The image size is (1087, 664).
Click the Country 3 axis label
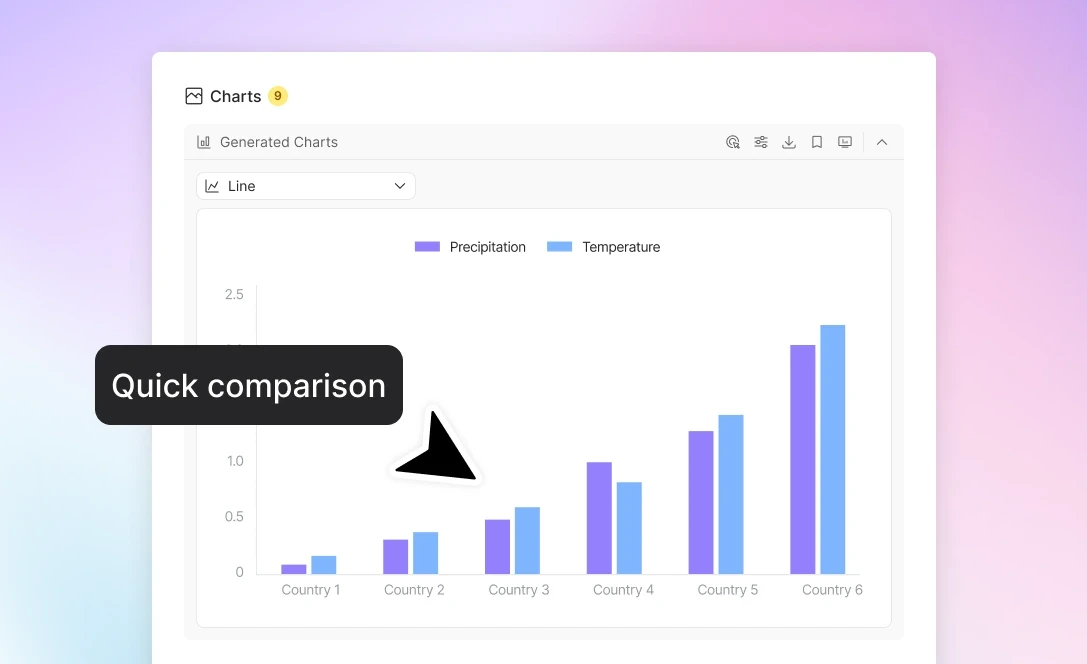[x=519, y=590]
